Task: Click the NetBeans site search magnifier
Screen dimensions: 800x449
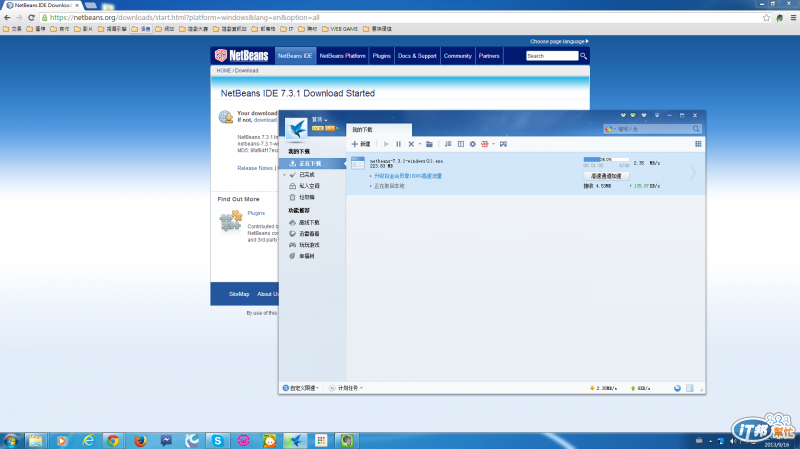Action: [x=583, y=56]
